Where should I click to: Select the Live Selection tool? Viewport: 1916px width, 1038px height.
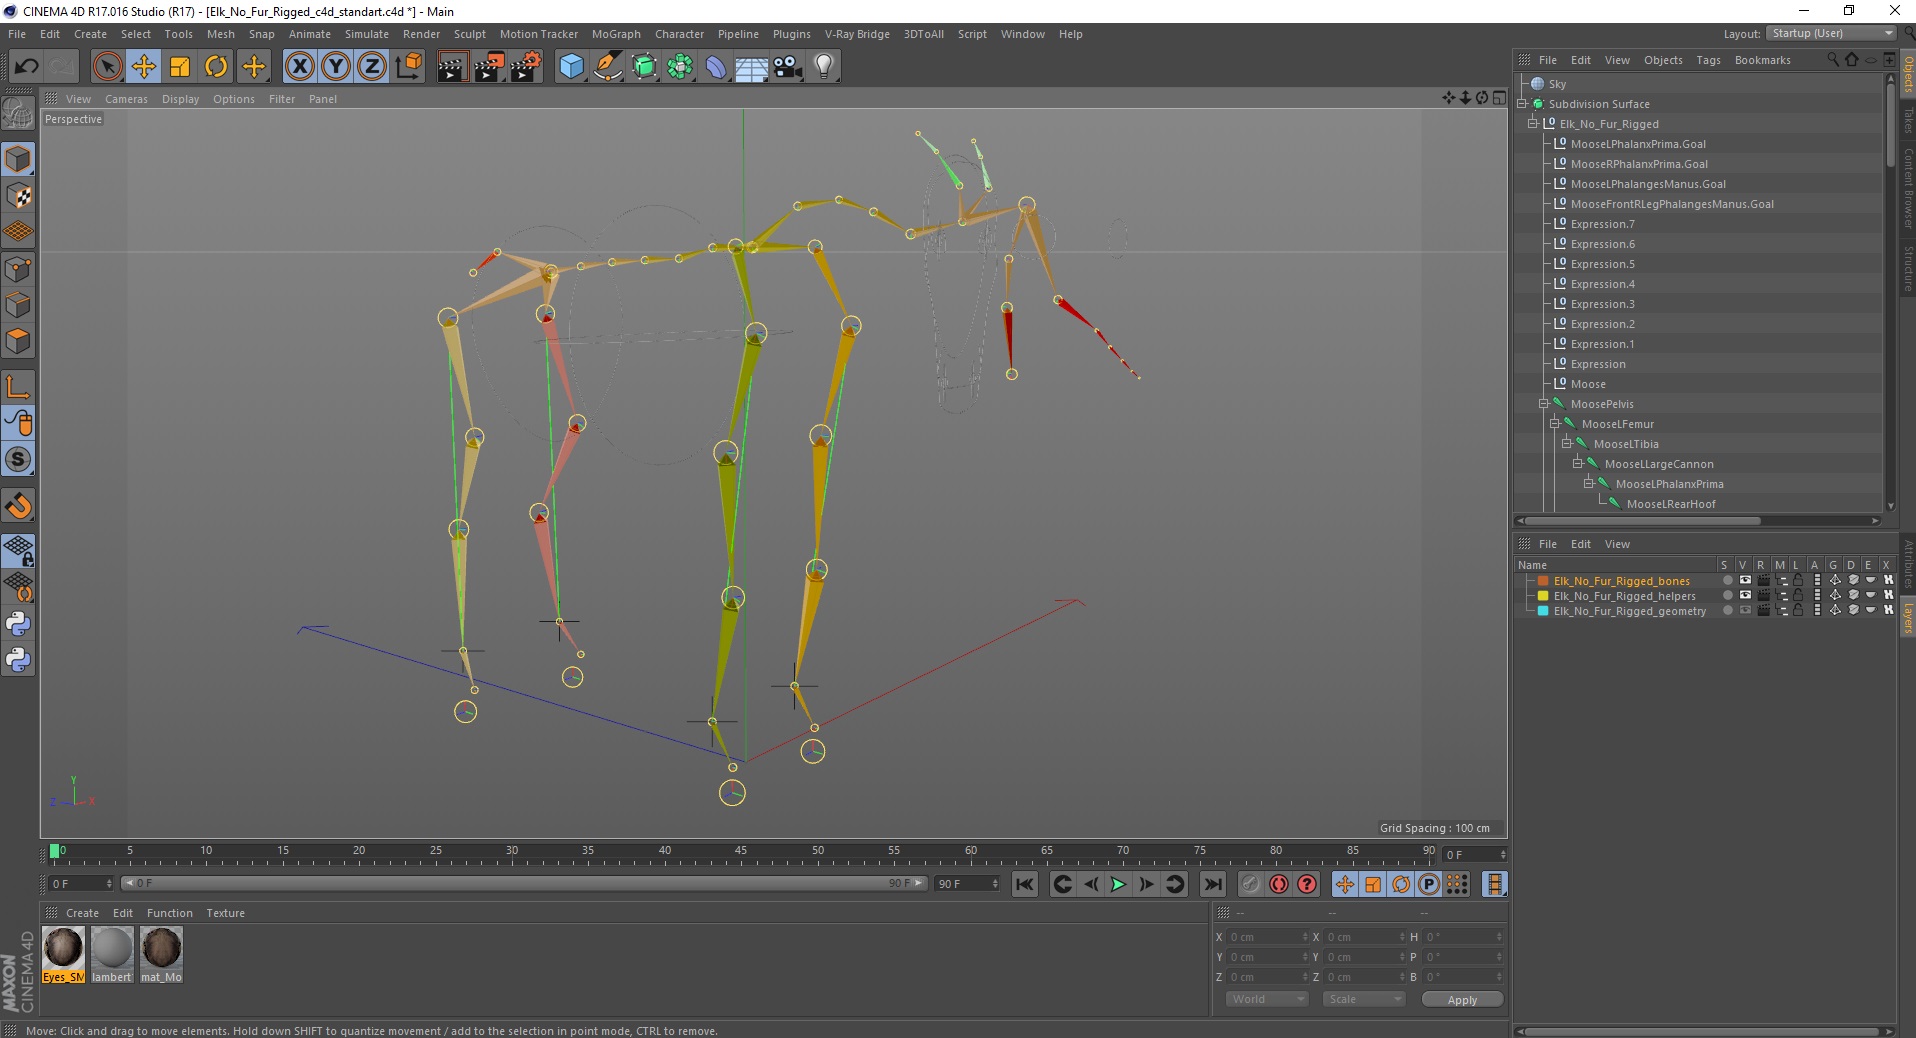point(107,67)
